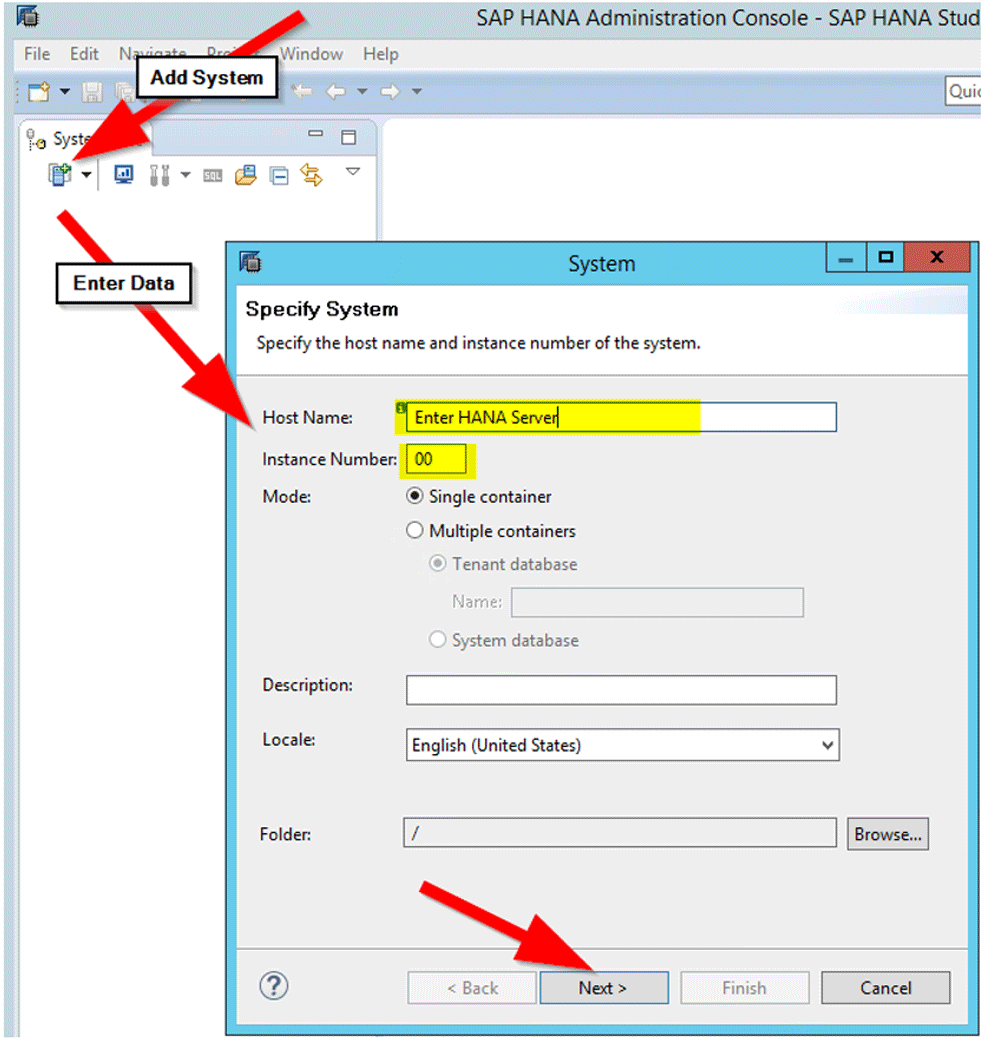Click the Back button in dialog
This screenshot has height=1049, width=982.
pos(472,988)
